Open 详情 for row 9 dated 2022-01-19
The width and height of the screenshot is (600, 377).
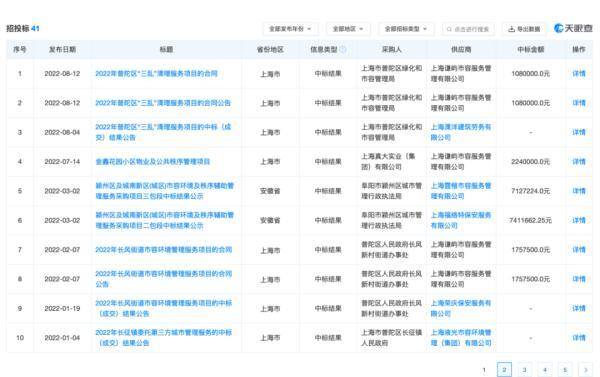click(579, 308)
